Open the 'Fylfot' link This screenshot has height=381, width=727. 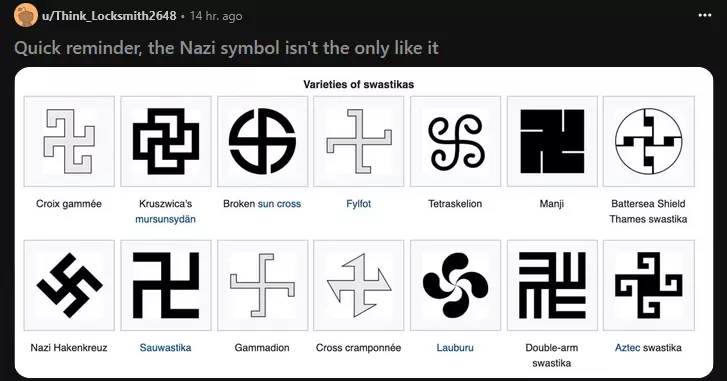(x=358, y=203)
